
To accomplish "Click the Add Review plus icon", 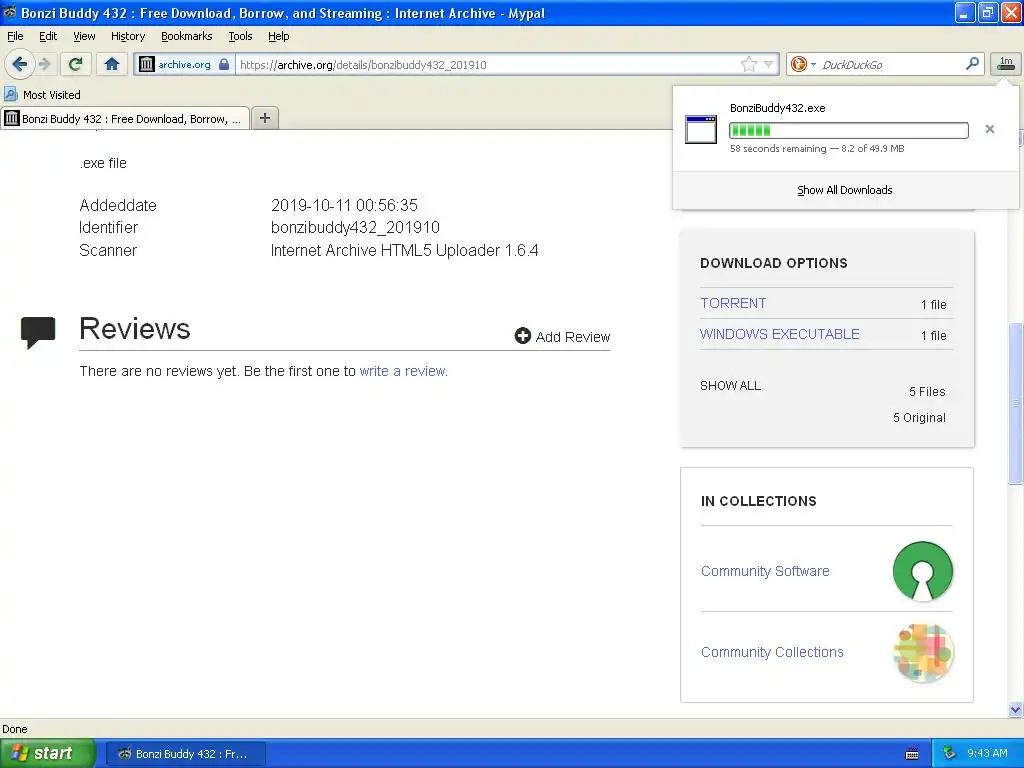I will 522,336.
